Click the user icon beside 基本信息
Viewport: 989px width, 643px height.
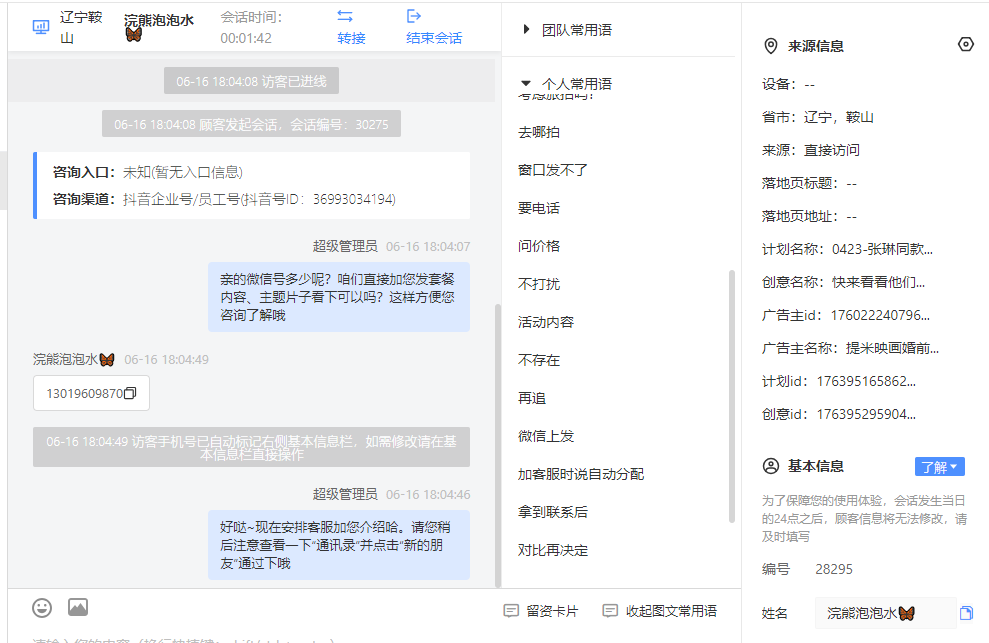click(x=771, y=466)
